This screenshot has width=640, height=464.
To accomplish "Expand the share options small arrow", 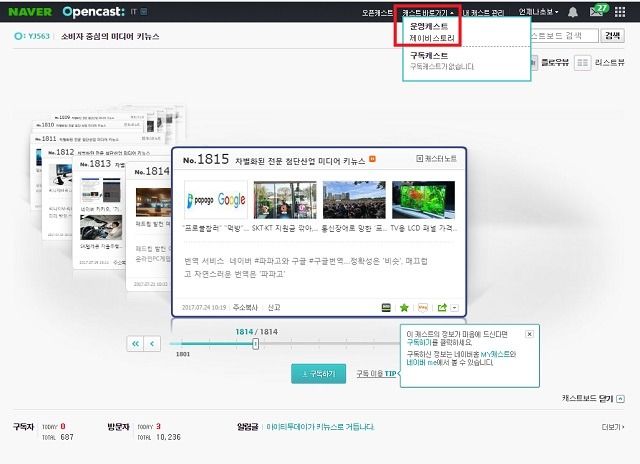I will (x=454, y=308).
